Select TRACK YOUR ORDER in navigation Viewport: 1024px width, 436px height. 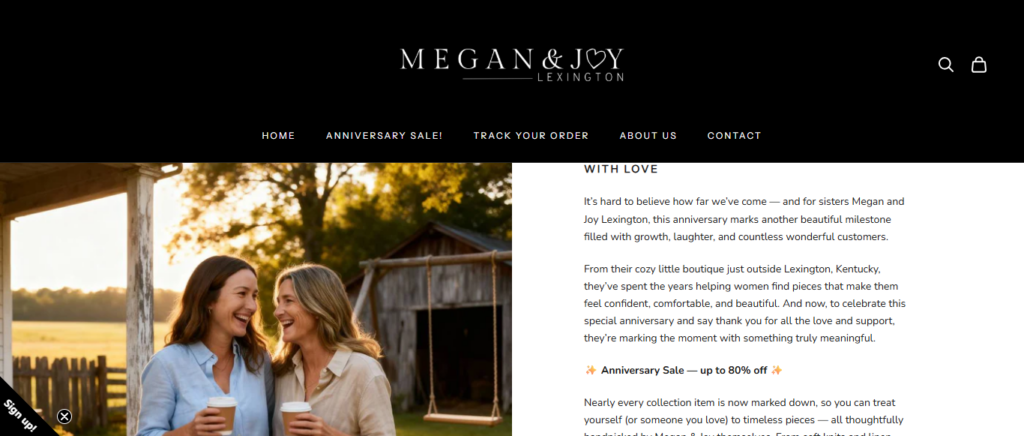tap(531, 136)
